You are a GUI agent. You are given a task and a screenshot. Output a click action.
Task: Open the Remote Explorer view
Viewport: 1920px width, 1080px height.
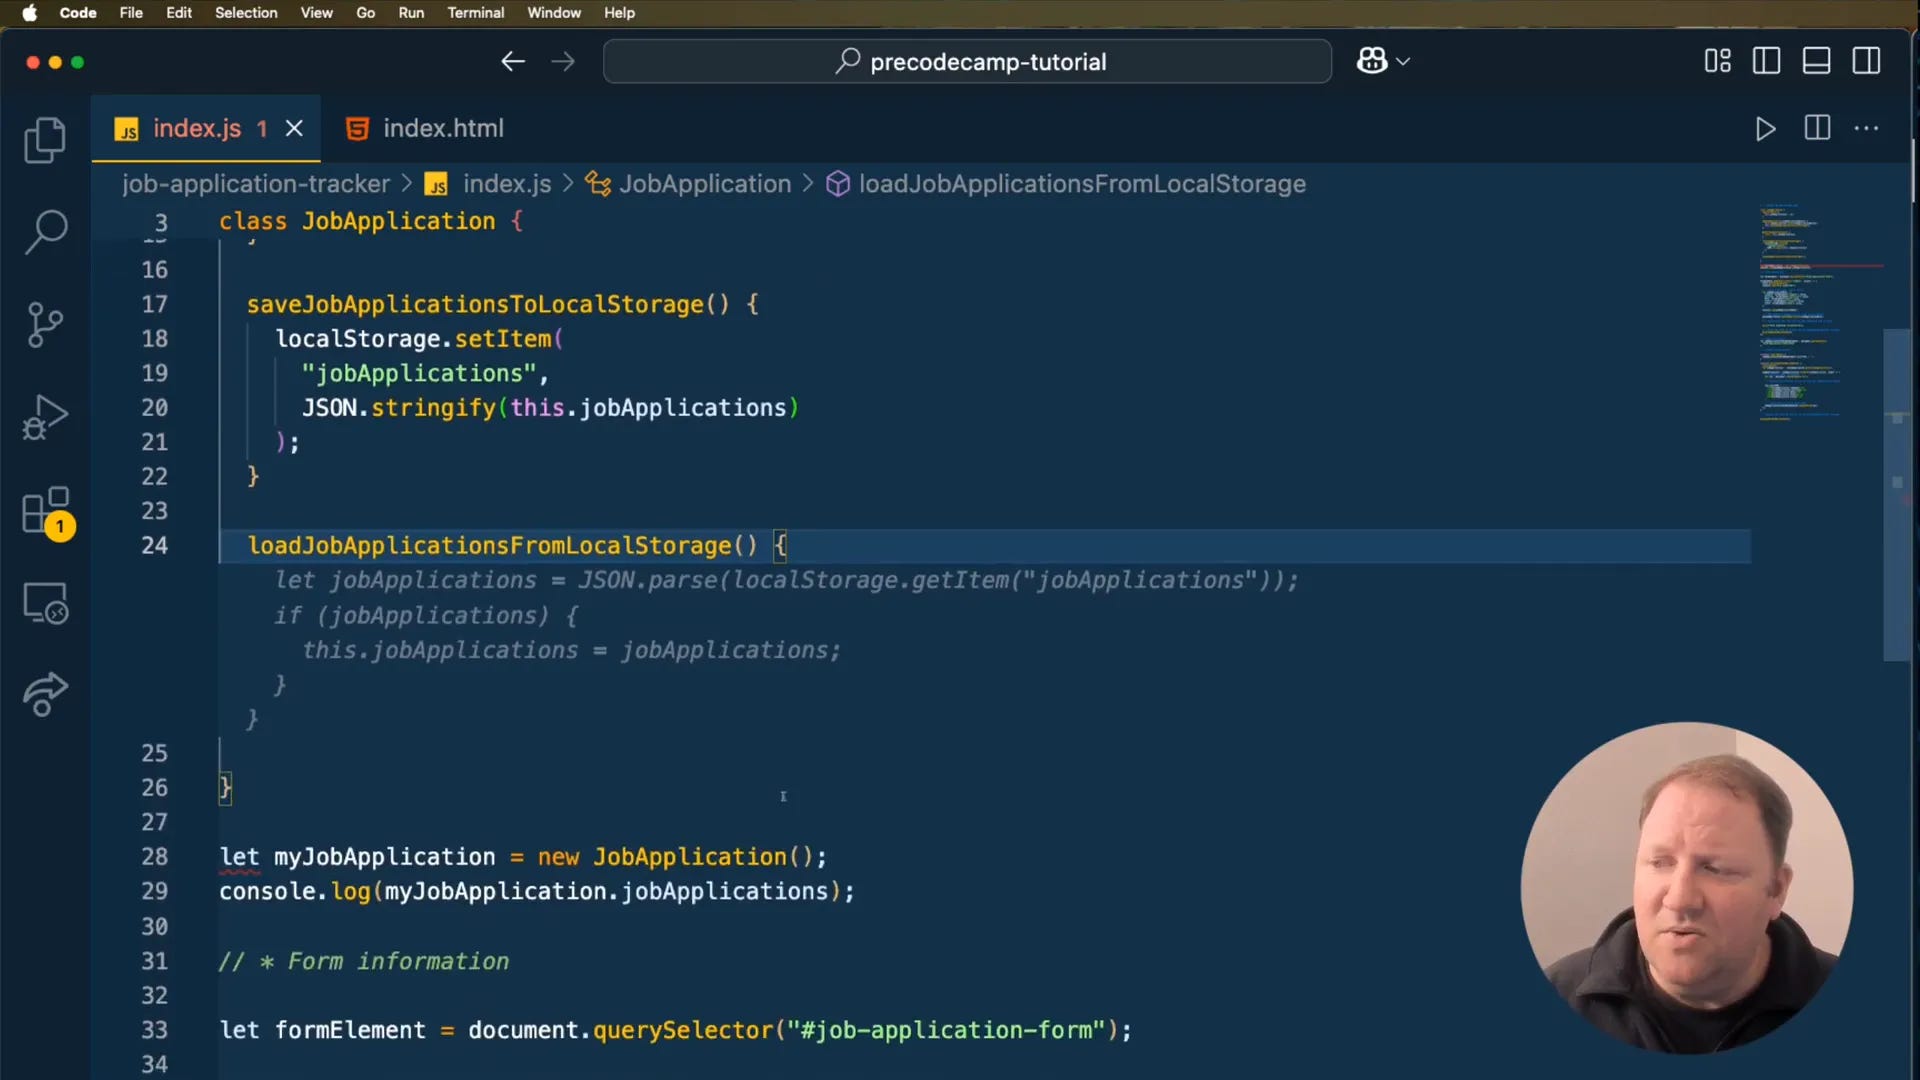point(45,603)
